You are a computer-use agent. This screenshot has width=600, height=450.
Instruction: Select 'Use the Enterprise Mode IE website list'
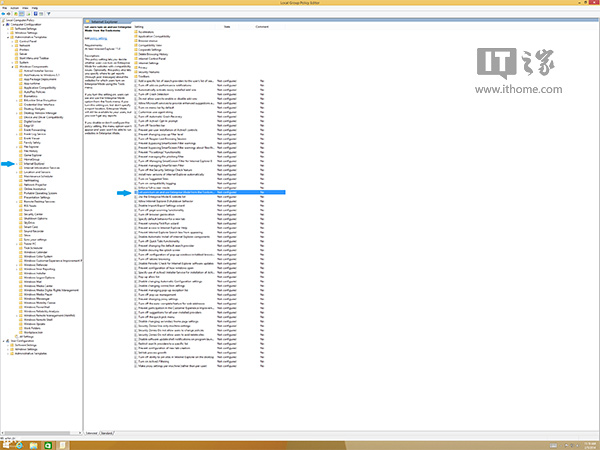pyautogui.click(x=162, y=197)
